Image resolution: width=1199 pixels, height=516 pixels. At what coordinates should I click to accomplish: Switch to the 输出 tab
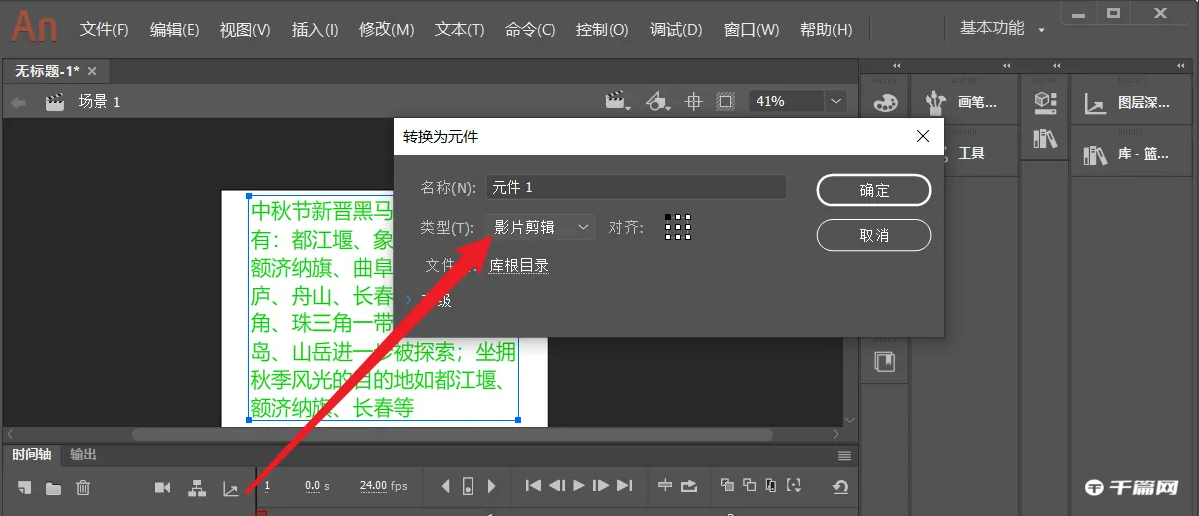83,454
